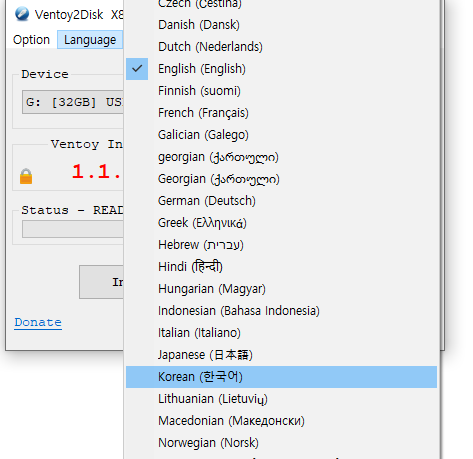This screenshot has width=473, height=459.
Task: Click the red Ventoy version number
Action: (x=96, y=172)
